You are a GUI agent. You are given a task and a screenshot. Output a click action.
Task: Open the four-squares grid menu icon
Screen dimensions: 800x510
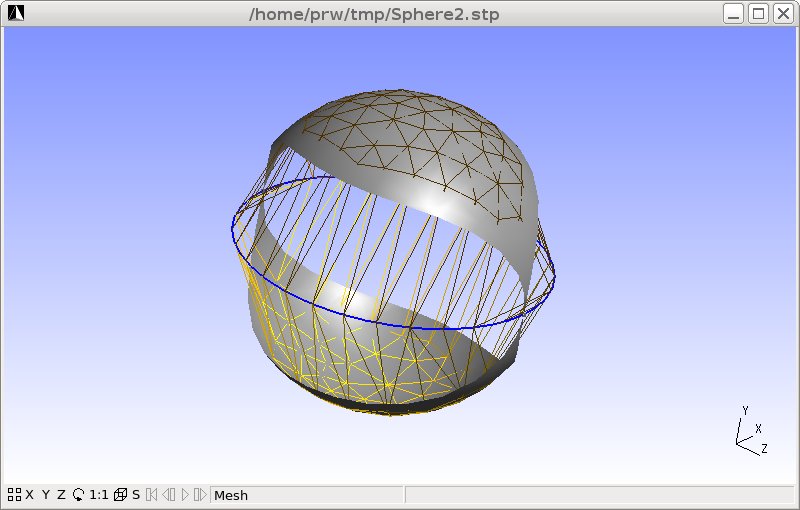click(x=14, y=495)
